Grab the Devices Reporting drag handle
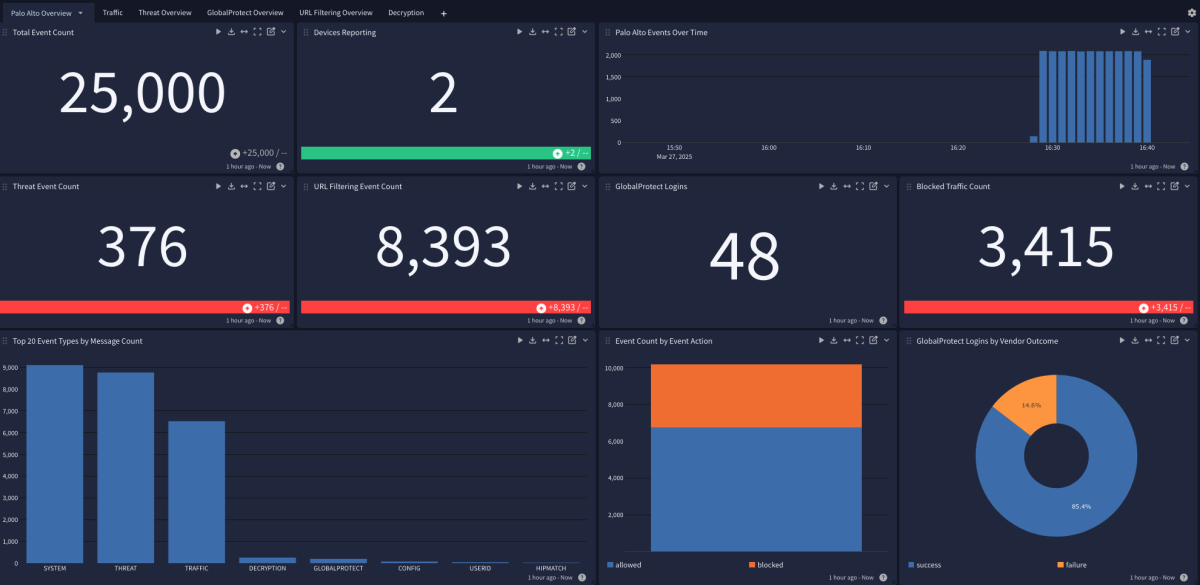The image size is (1200, 585). pyautogui.click(x=306, y=32)
